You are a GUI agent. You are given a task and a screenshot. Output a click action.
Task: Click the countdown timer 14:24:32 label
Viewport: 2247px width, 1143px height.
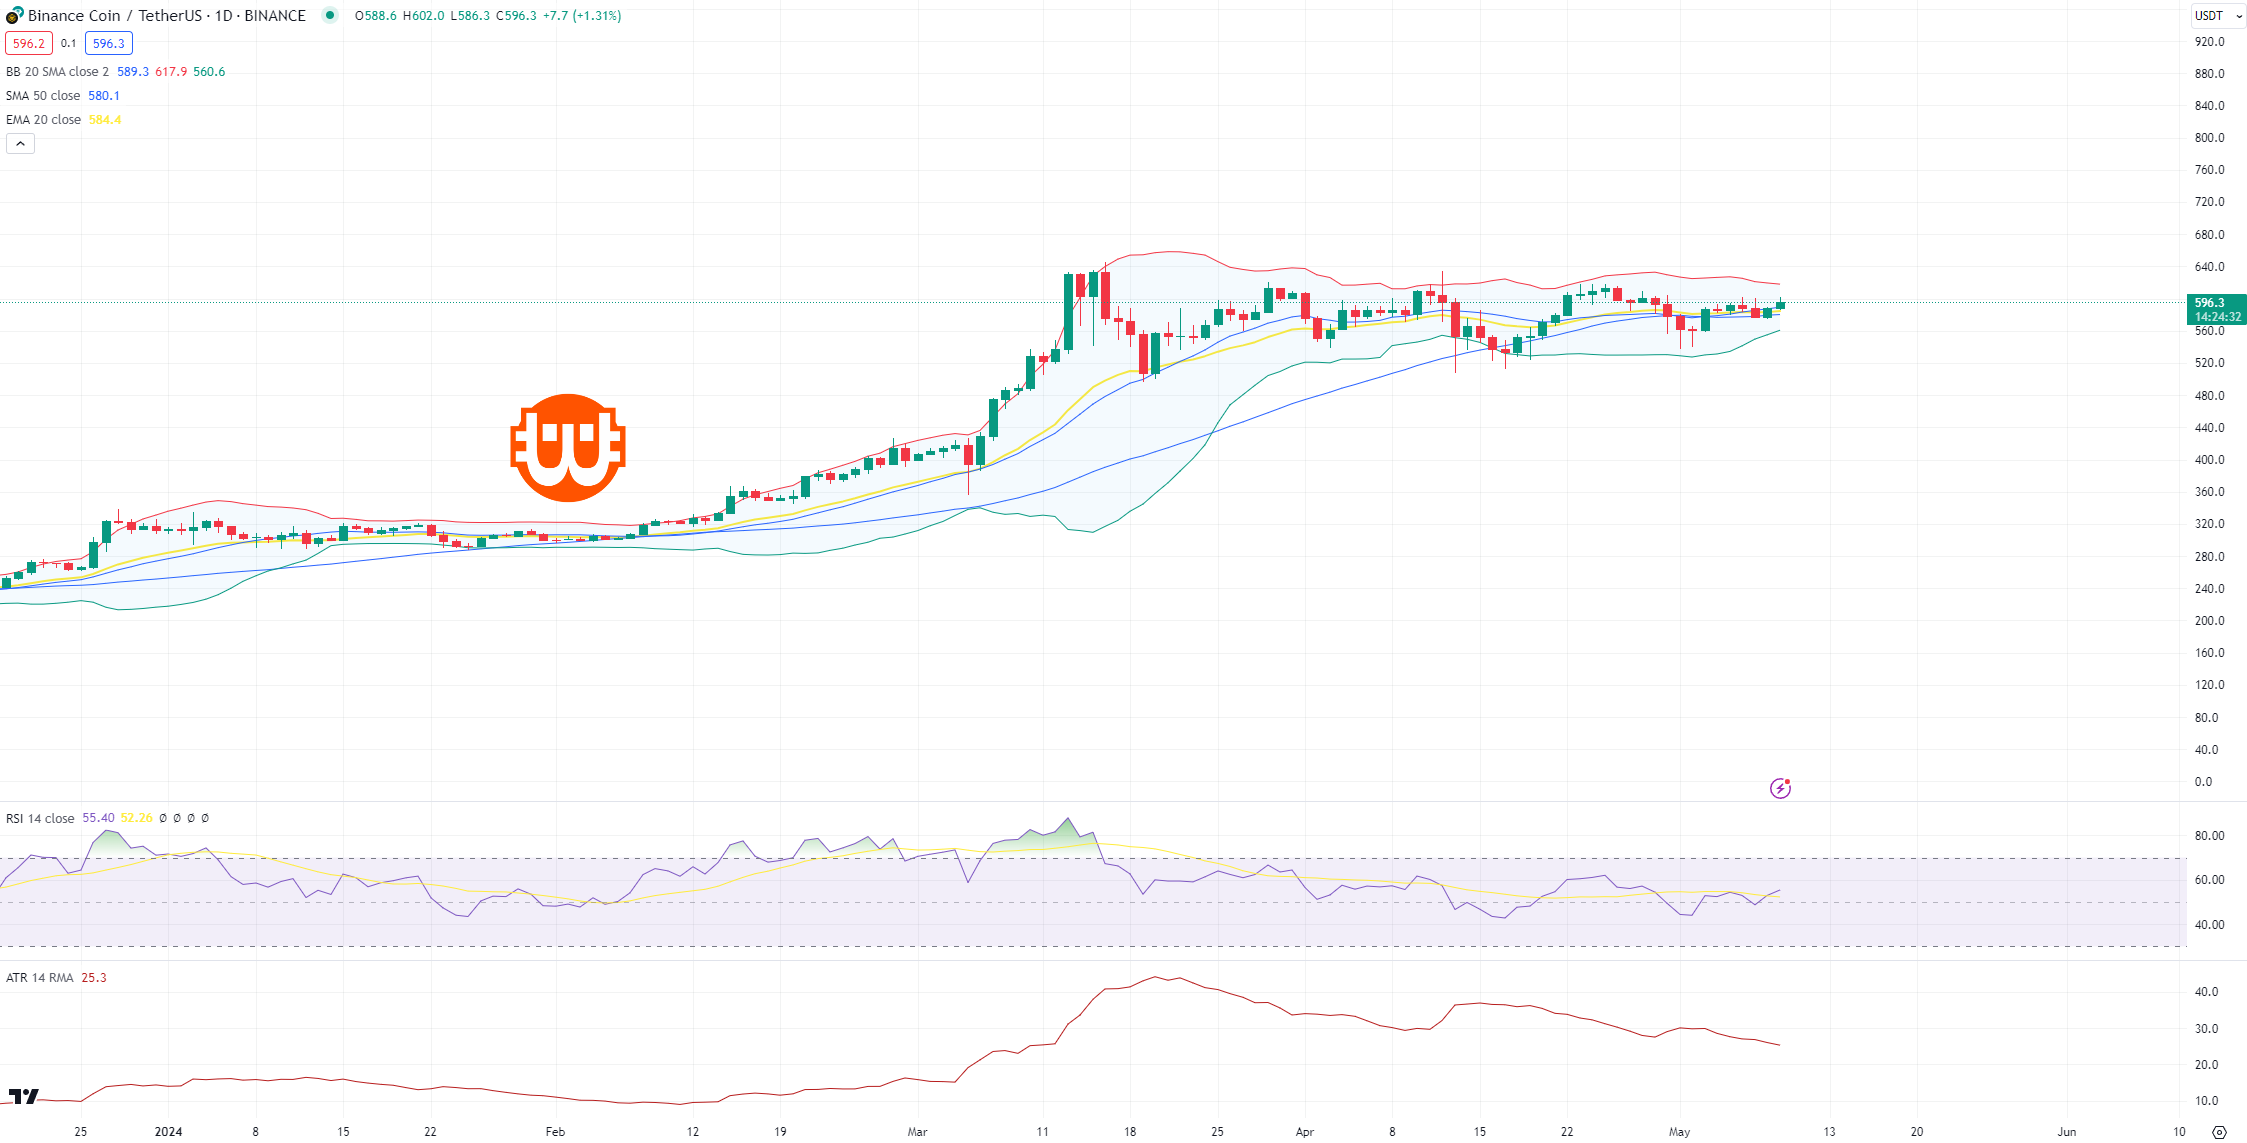coord(2217,317)
